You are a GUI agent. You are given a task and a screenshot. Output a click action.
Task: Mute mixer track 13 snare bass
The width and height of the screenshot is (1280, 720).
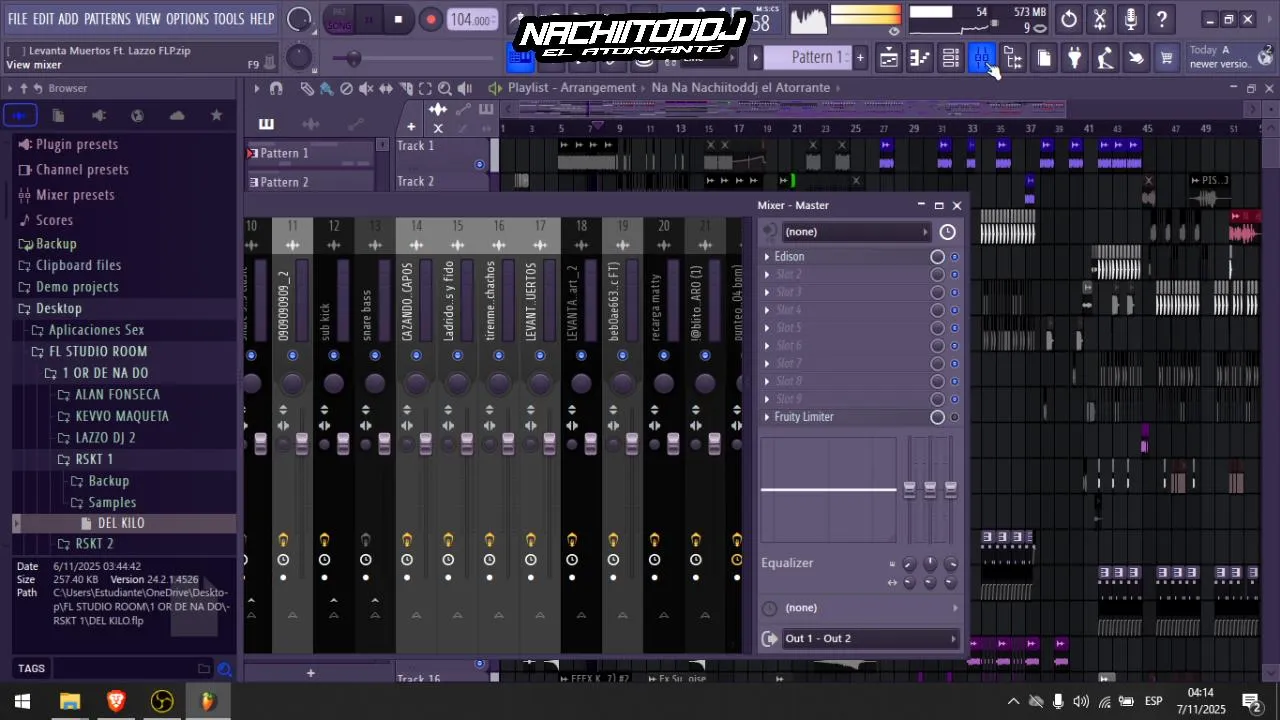coord(374,356)
